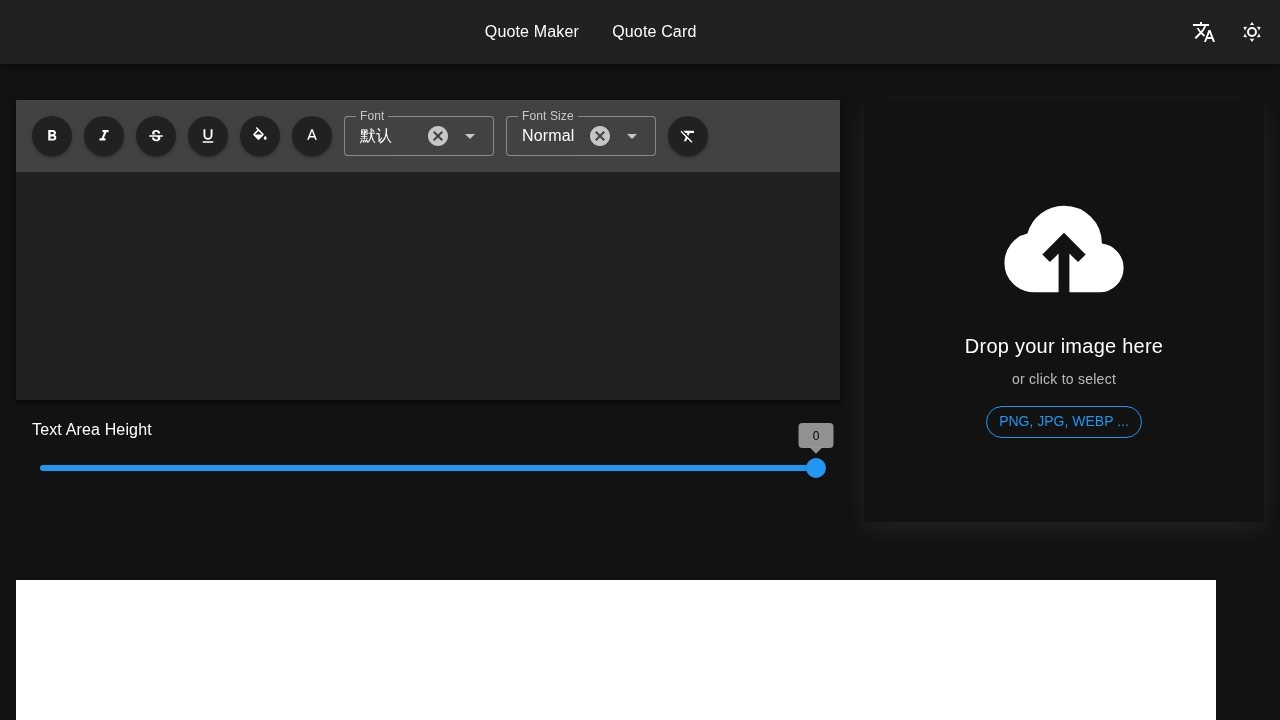Open the Quote Card tab
Screen dimensions: 1280x720
point(654,32)
